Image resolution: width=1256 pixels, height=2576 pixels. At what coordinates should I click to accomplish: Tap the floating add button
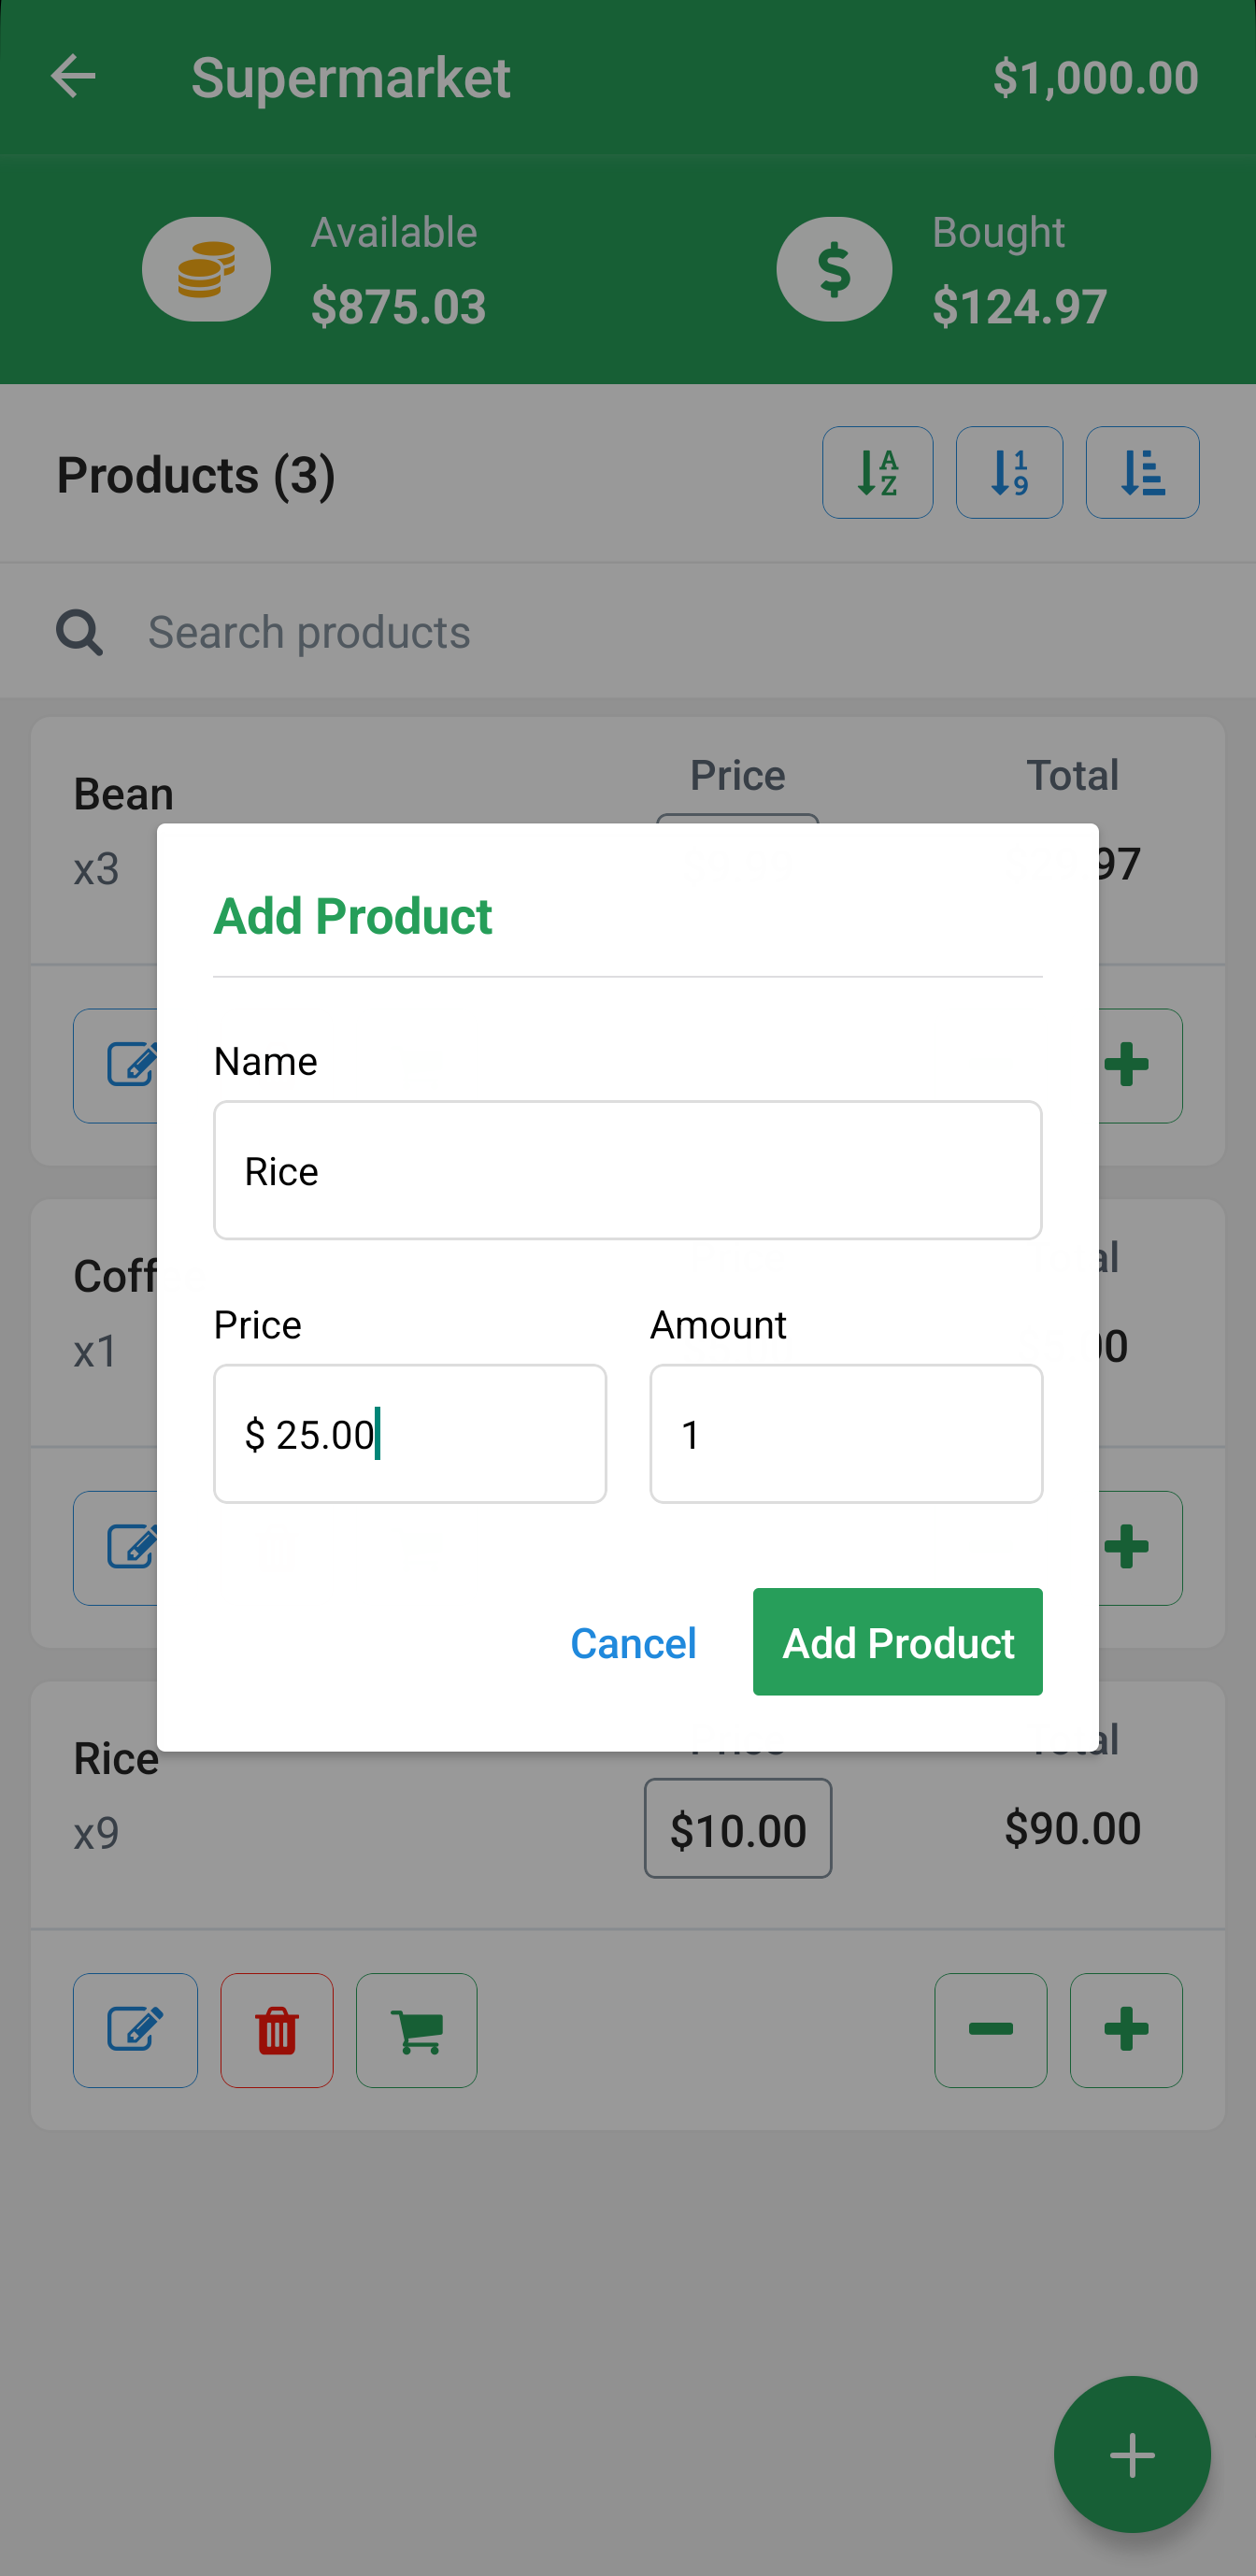(x=1131, y=2454)
